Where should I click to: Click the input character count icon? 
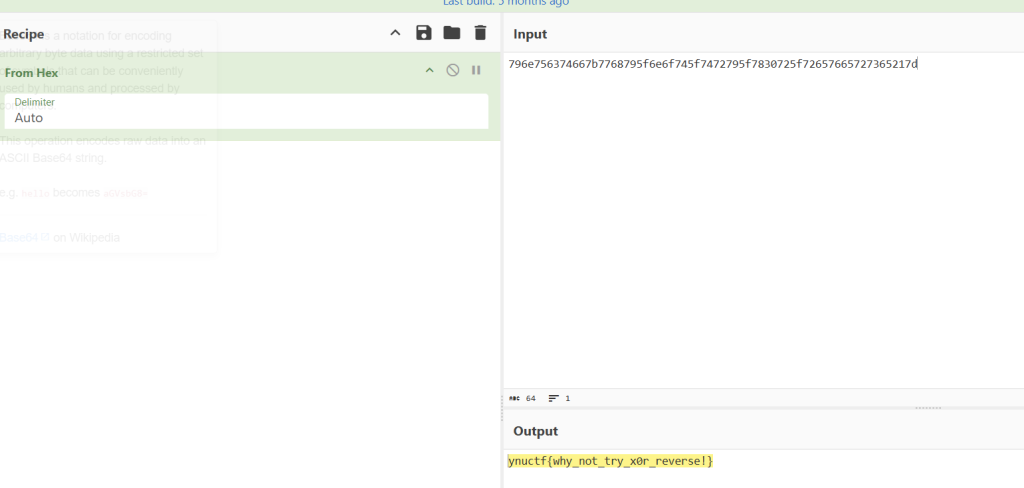pyautogui.click(x=515, y=398)
